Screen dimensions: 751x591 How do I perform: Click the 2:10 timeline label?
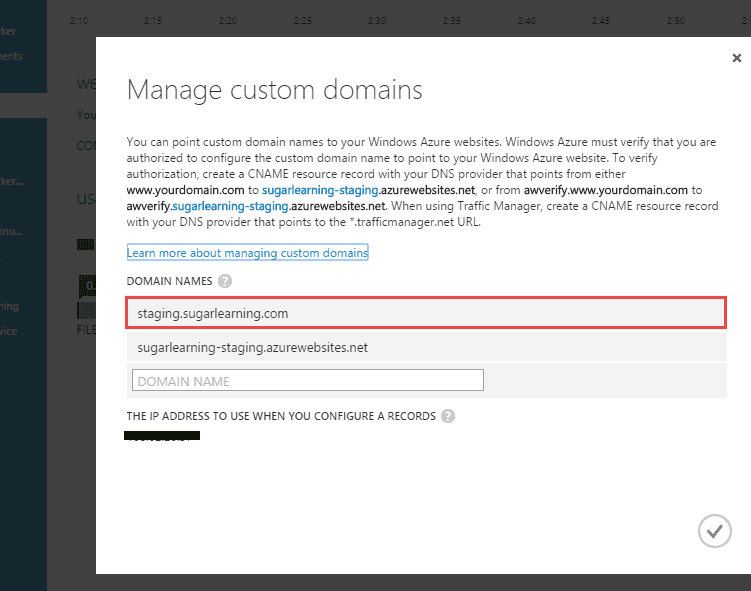click(79, 20)
